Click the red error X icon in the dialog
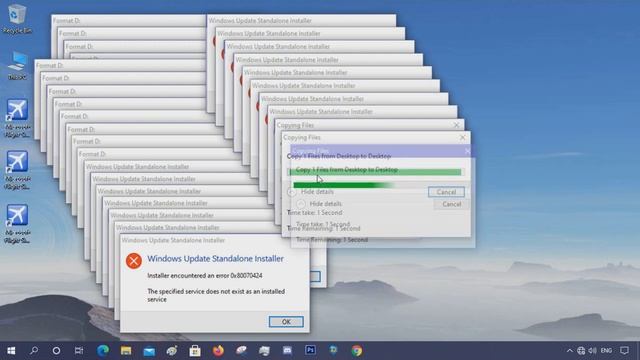 (133, 261)
